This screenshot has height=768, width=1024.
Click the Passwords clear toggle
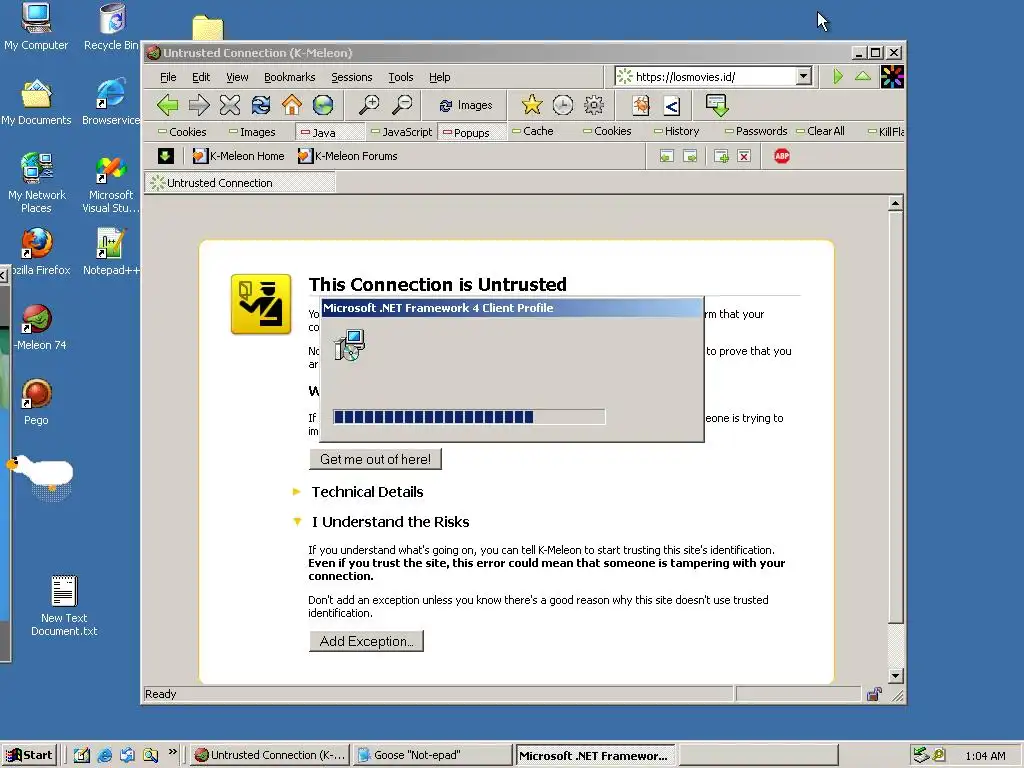pos(756,131)
